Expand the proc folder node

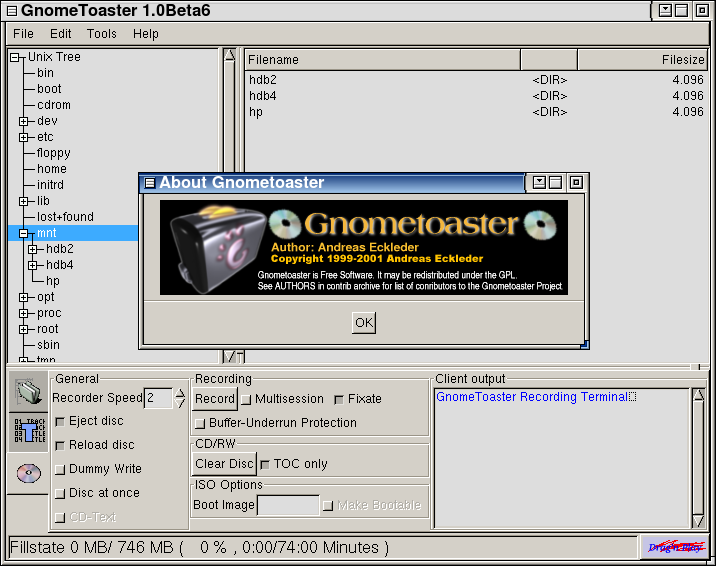(24, 314)
